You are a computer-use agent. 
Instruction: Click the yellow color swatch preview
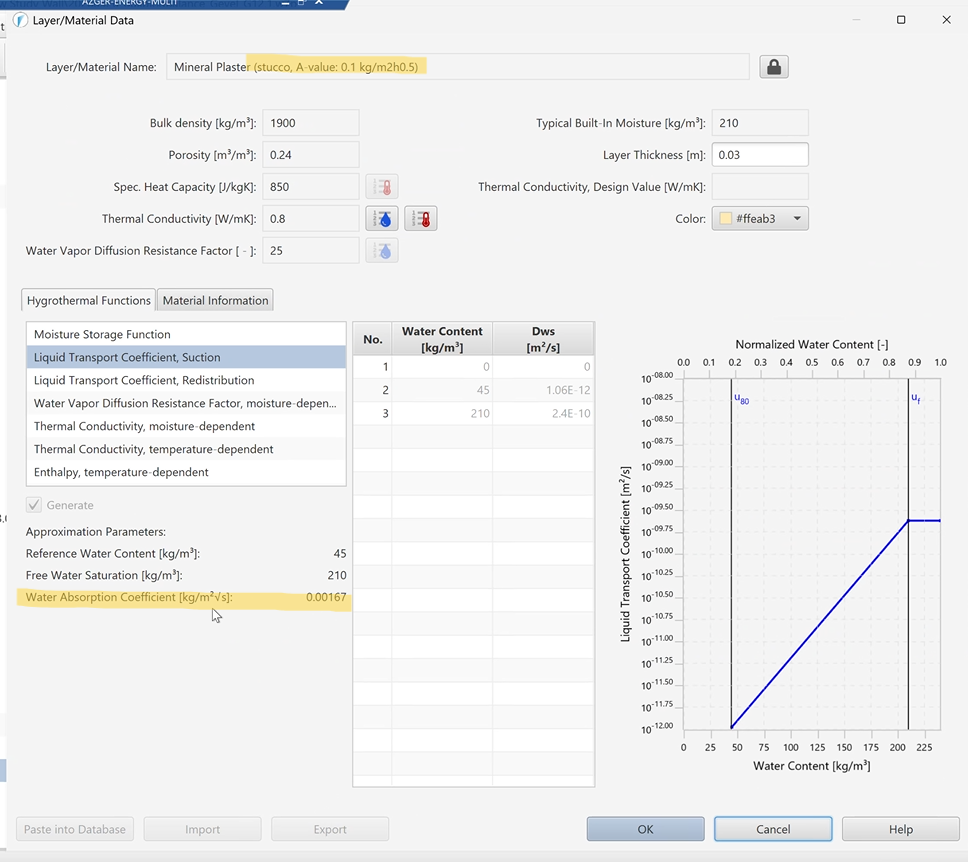click(726, 219)
